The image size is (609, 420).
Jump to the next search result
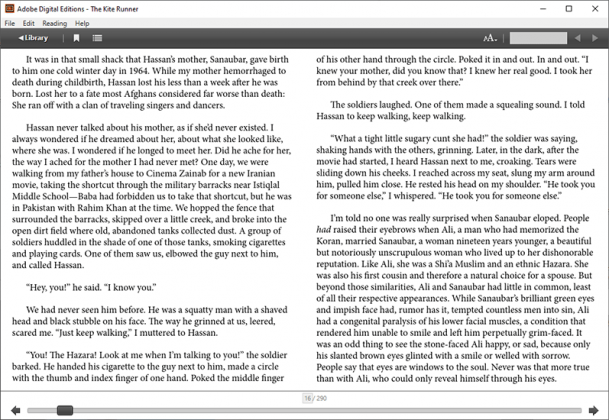pos(596,38)
